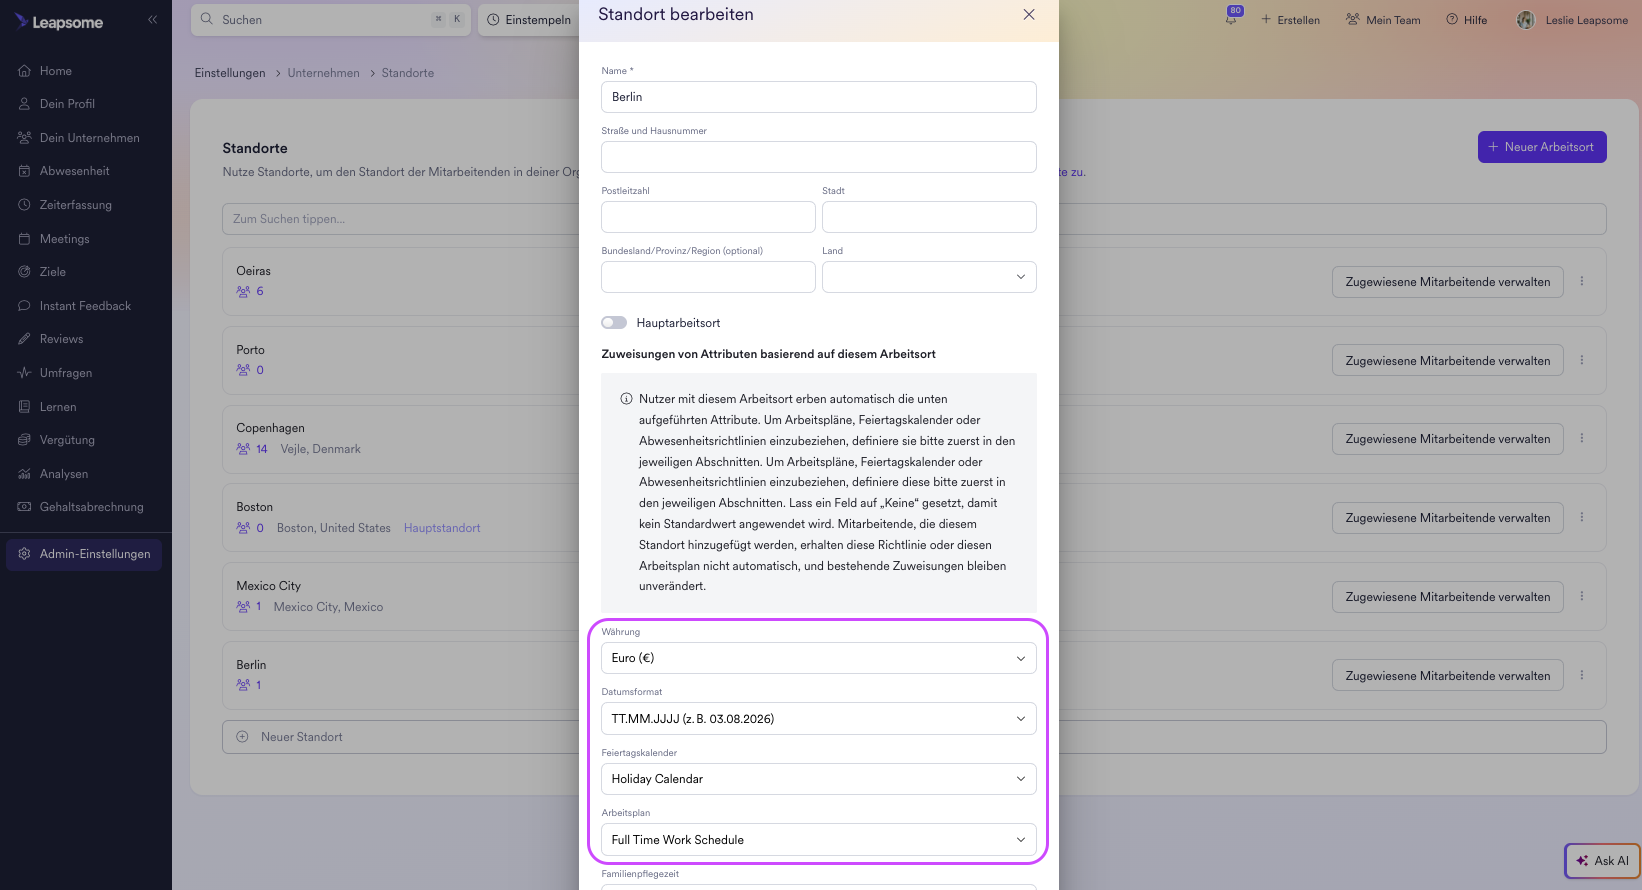Viewport: 1642px width, 890px height.
Task: Click the Lernen book icon
Action: pos(24,407)
